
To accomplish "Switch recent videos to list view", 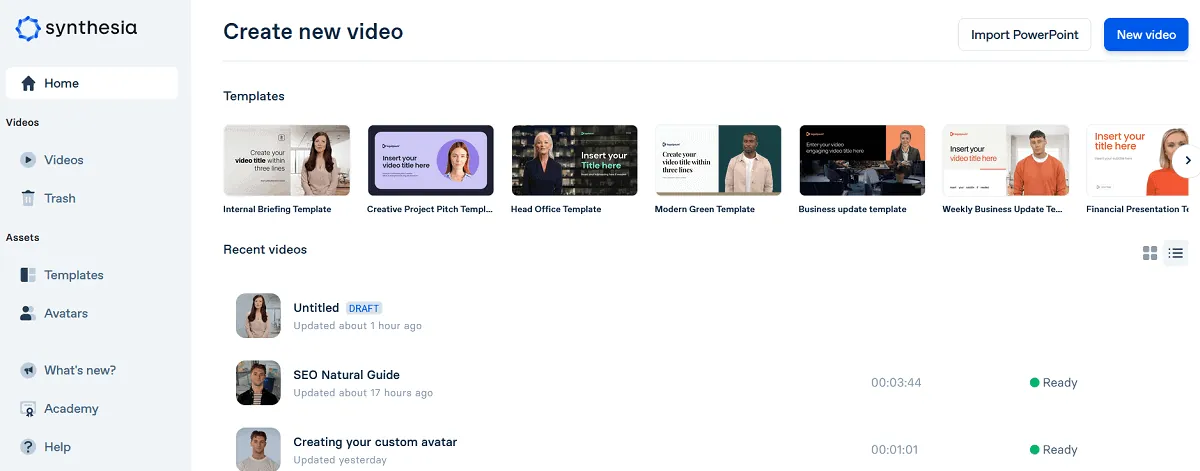I will pyautogui.click(x=1176, y=253).
